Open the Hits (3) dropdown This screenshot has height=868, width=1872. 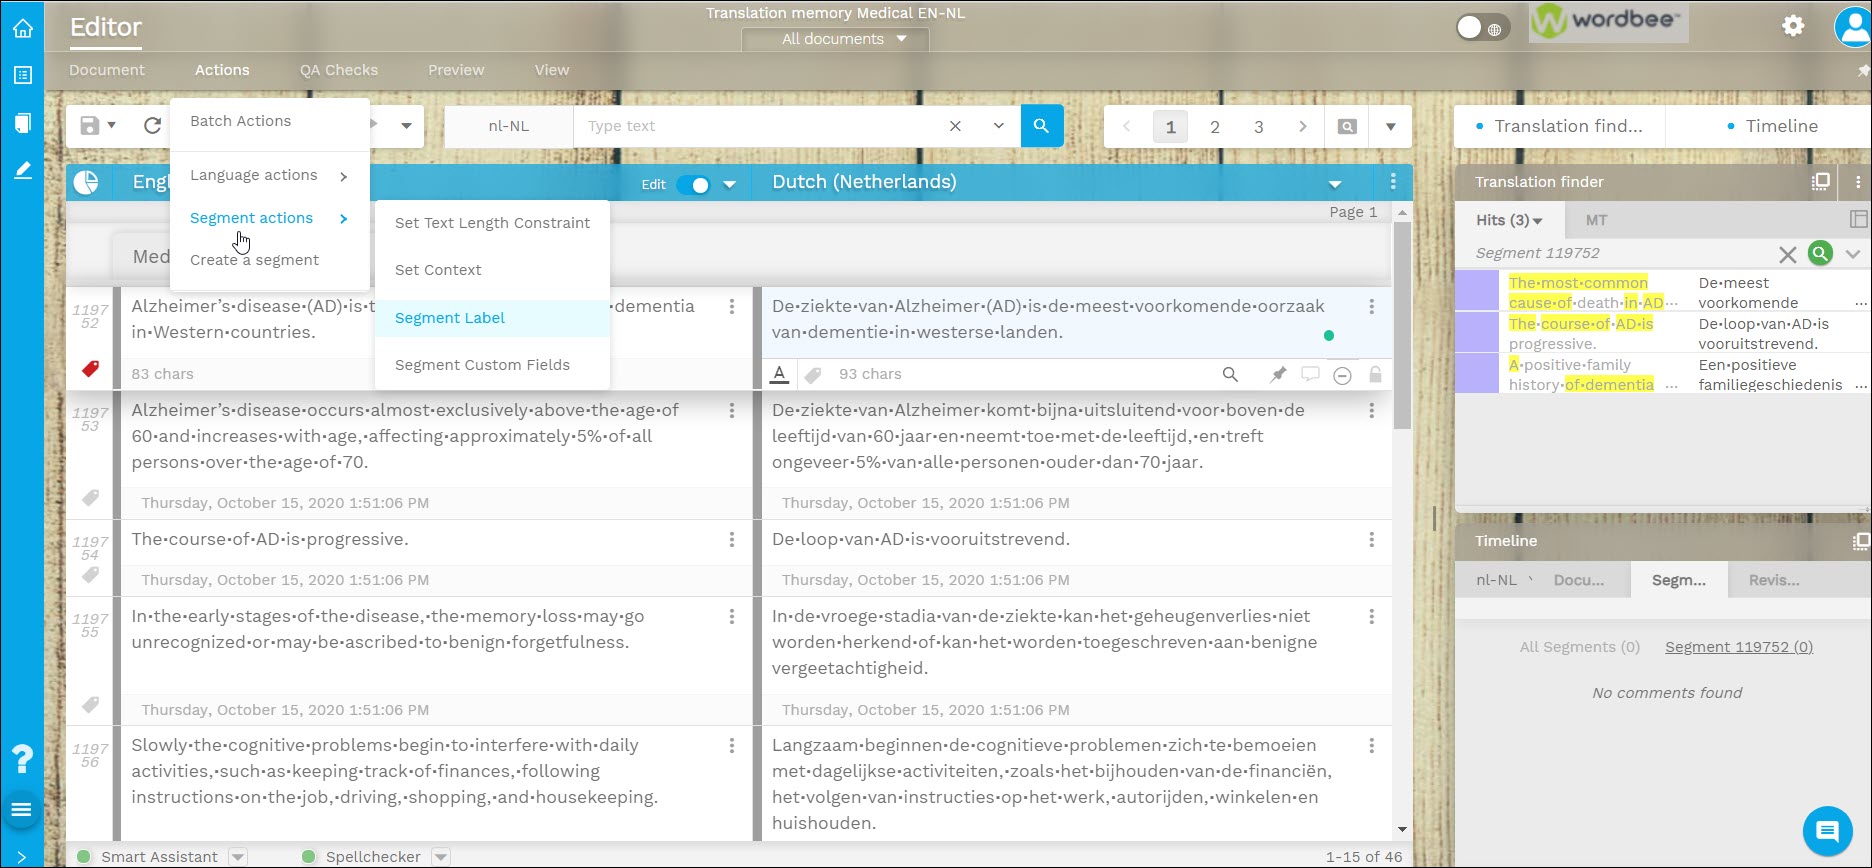1509,220
